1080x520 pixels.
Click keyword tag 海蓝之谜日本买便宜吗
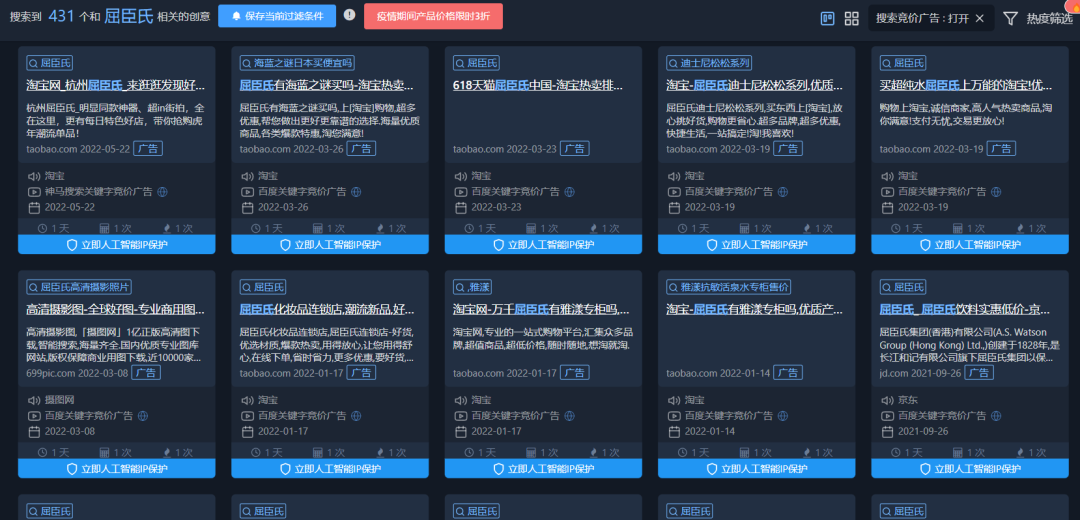tap(297, 63)
